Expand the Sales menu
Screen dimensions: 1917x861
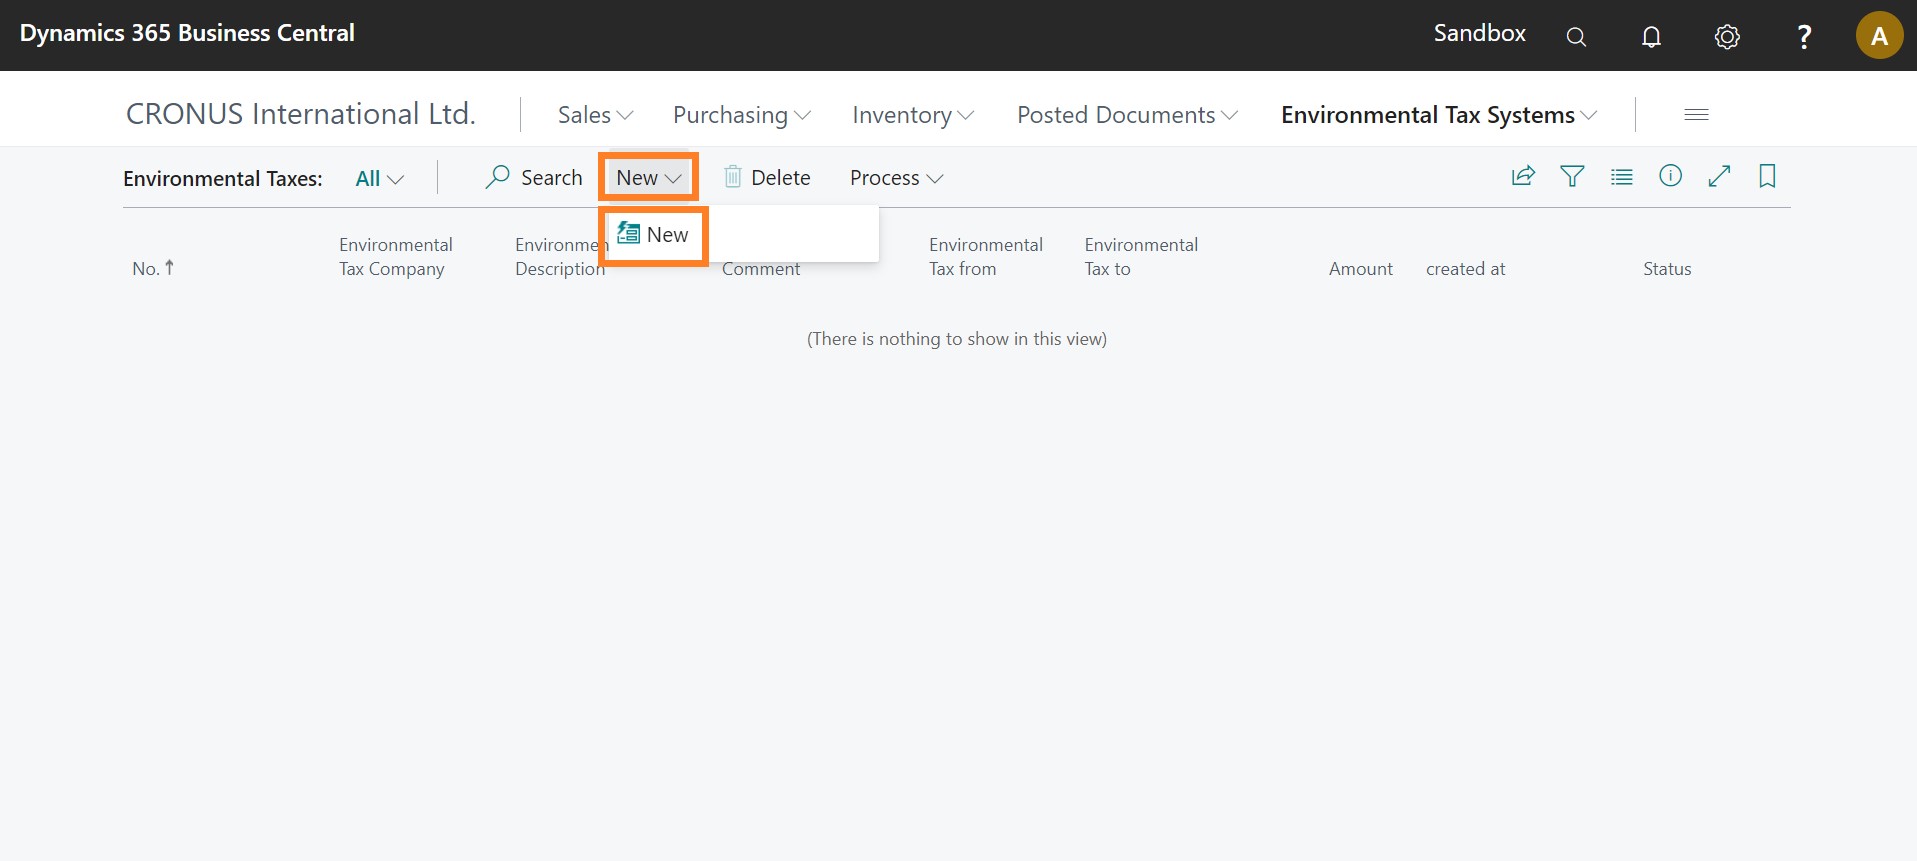(595, 115)
